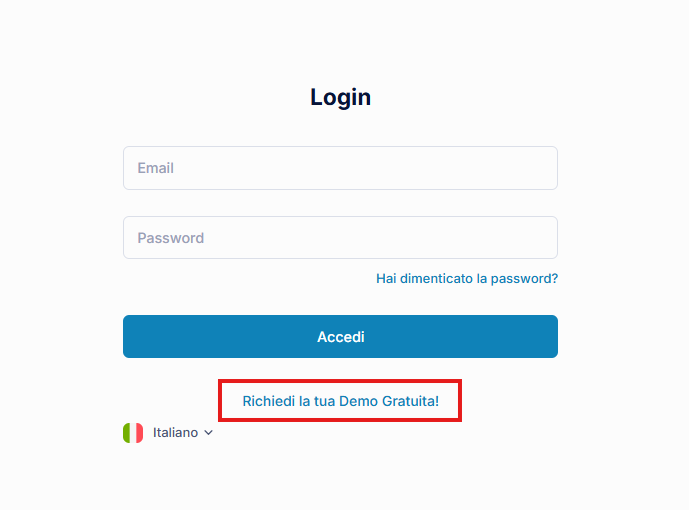
Task: Start password recovery via forgotten password link
Action: click(x=467, y=278)
